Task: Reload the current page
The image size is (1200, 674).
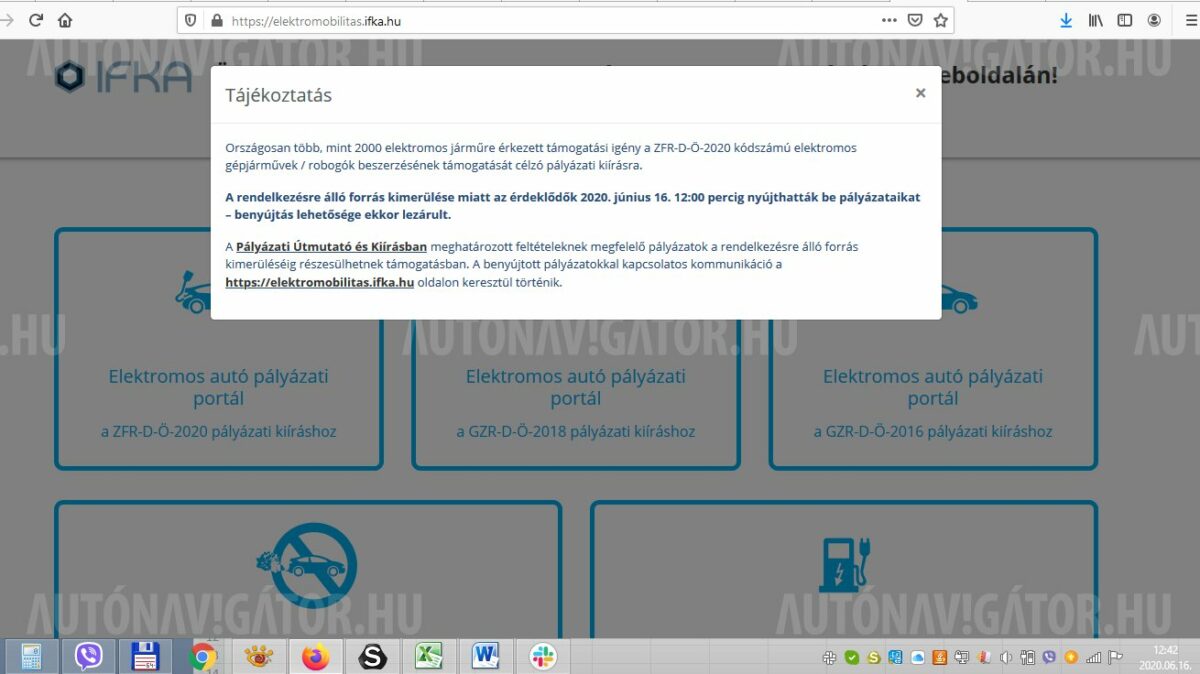Action: [x=36, y=20]
